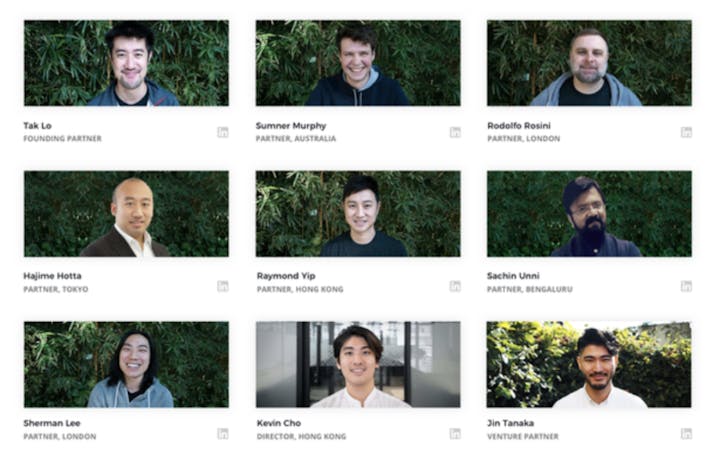The height and width of the screenshot is (463, 720).
Task: Open Raymond Yip's LinkedIn icon
Action: pyautogui.click(x=455, y=286)
